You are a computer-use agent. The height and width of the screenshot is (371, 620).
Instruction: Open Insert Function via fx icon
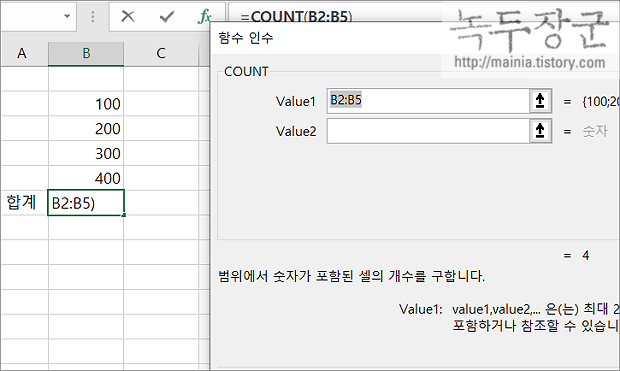click(x=204, y=16)
